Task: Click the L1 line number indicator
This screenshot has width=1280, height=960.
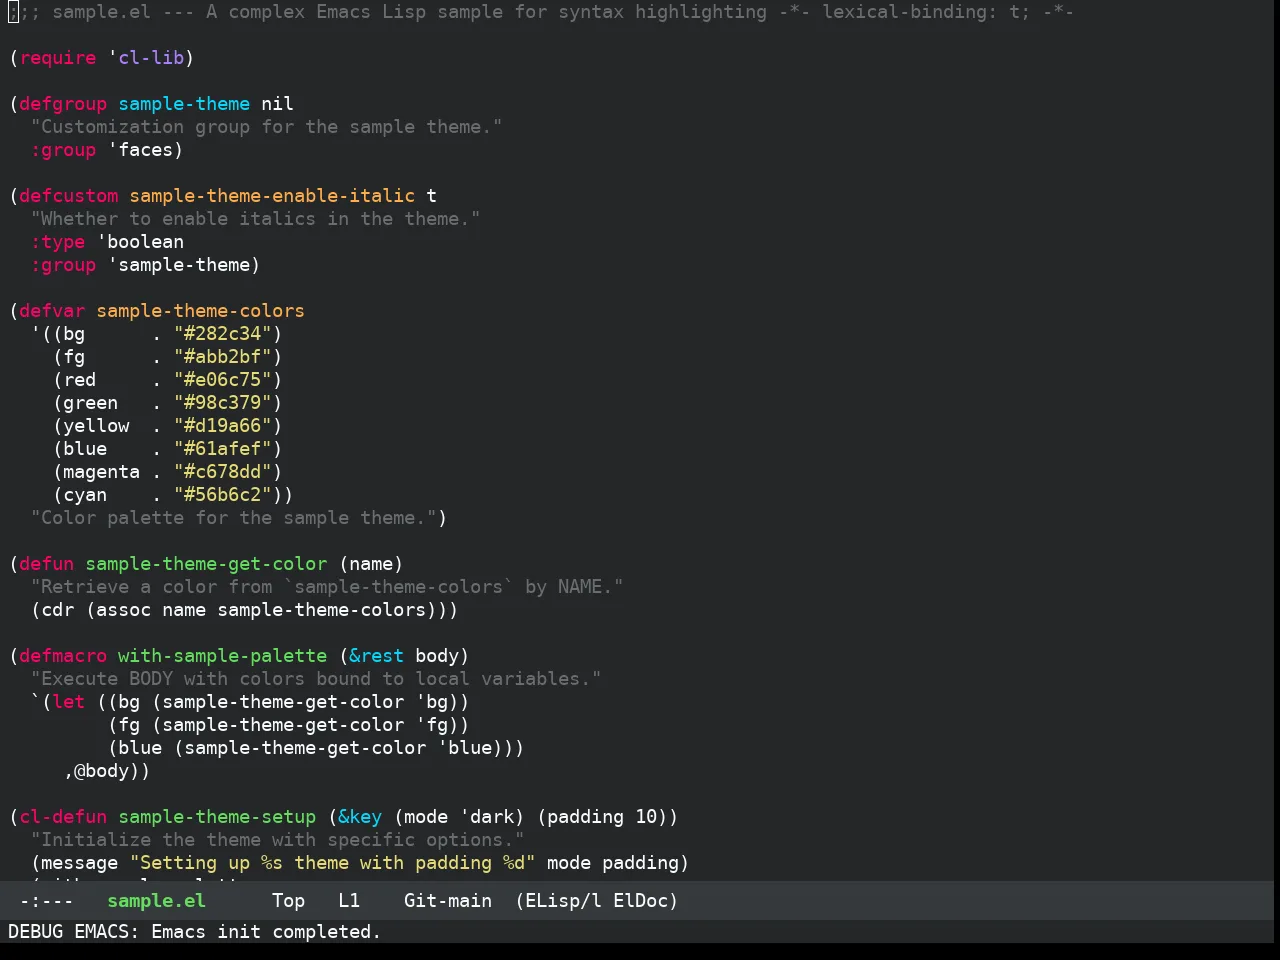Action: click(349, 901)
